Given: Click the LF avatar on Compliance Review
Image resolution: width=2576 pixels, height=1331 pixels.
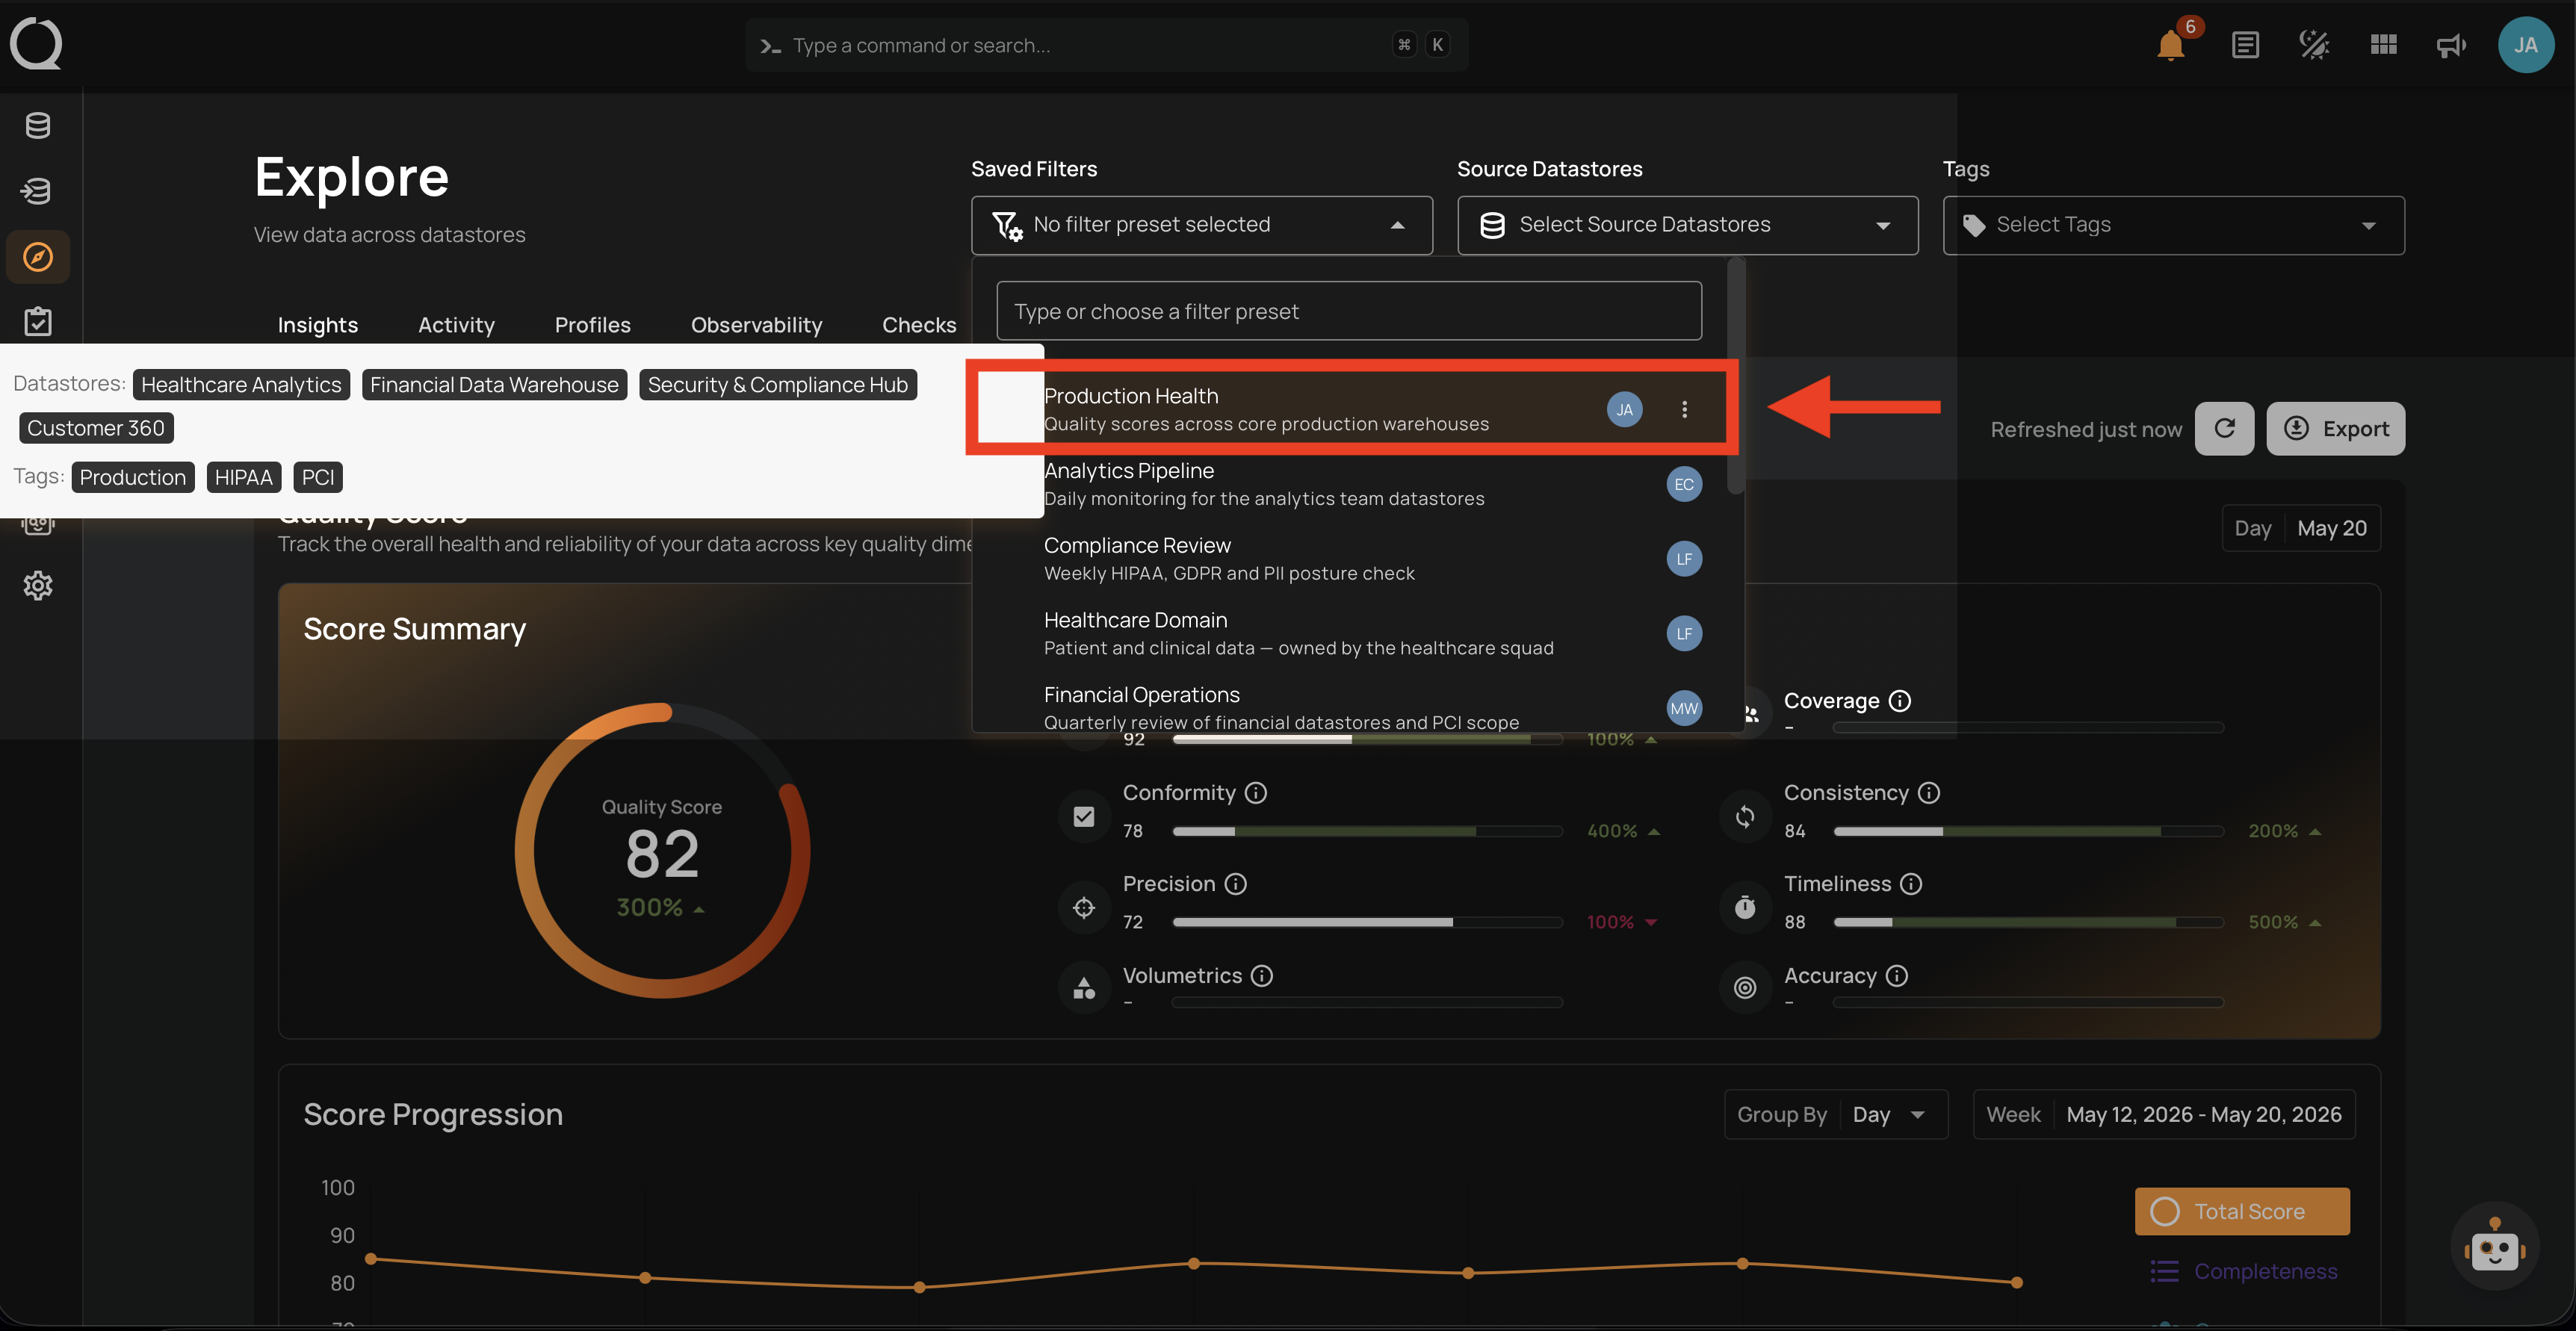Looking at the screenshot, I should [x=1684, y=559].
